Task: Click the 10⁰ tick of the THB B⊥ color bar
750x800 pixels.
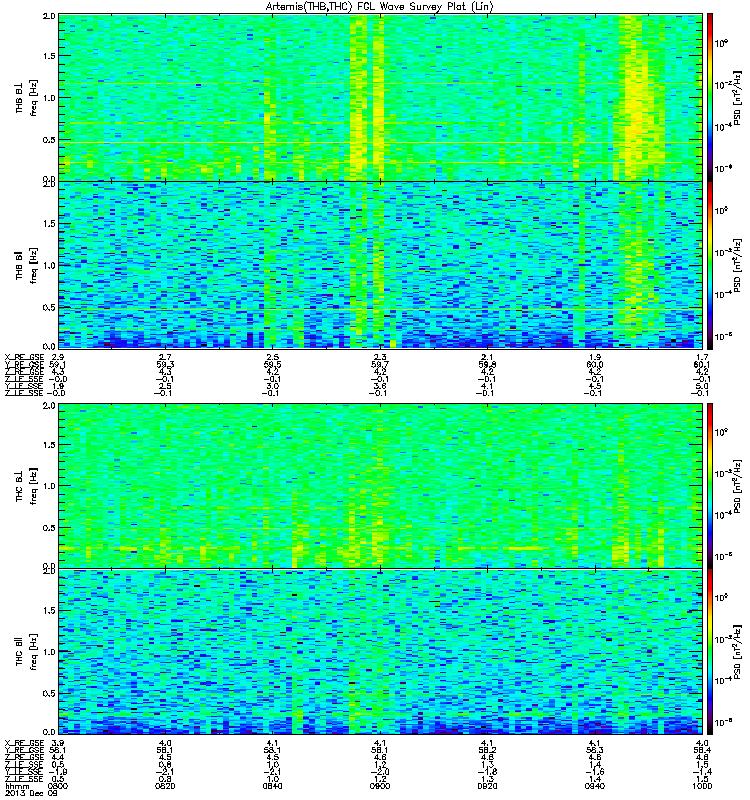Action: coord(721,43)
